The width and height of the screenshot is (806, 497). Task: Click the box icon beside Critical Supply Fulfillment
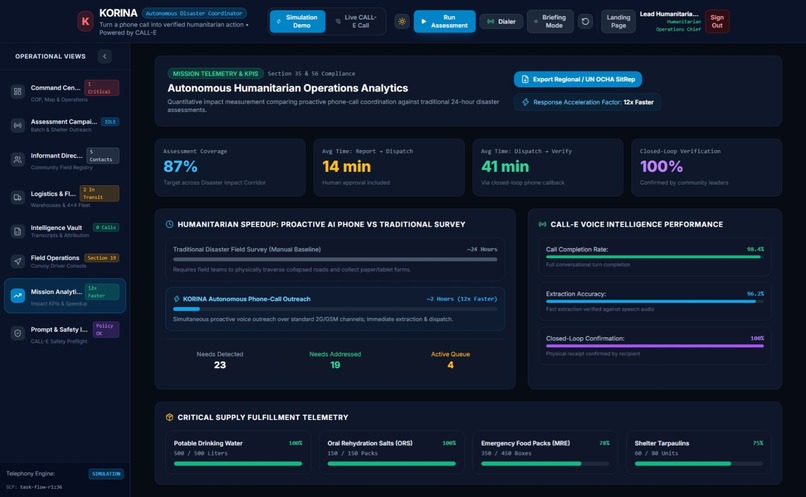[x=169, y=417]
